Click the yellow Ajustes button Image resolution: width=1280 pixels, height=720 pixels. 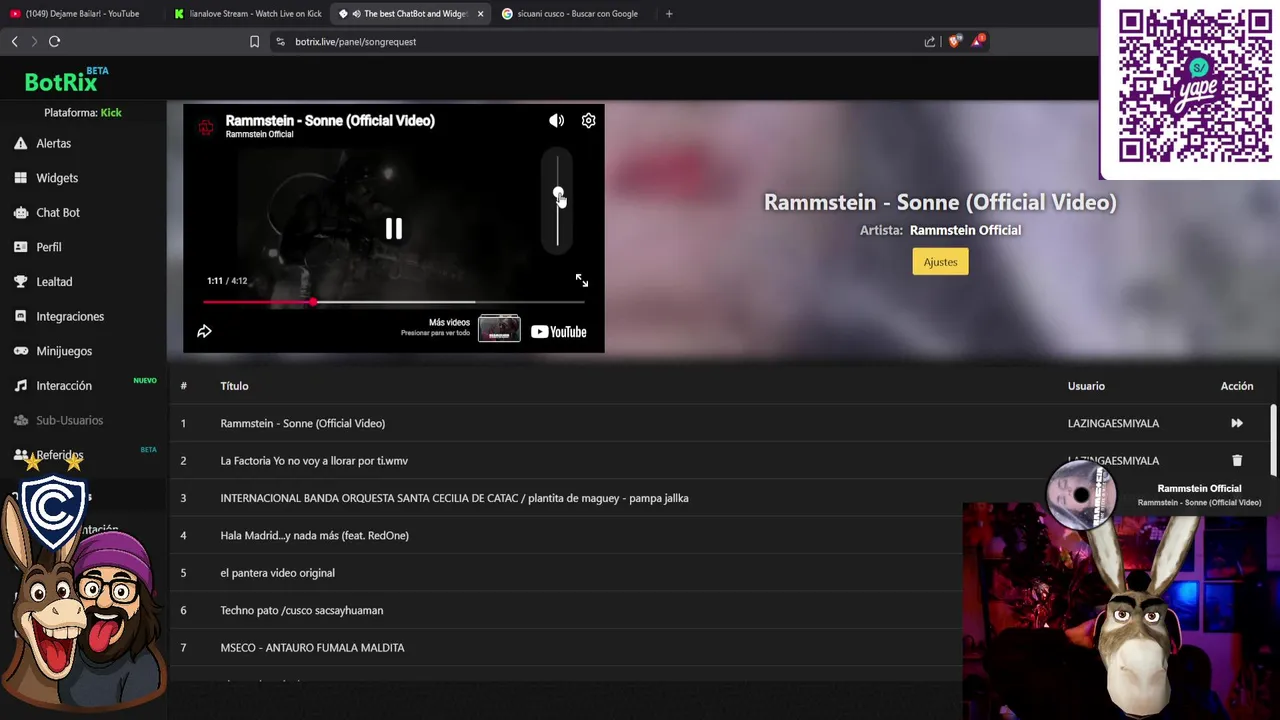(940, 262)
